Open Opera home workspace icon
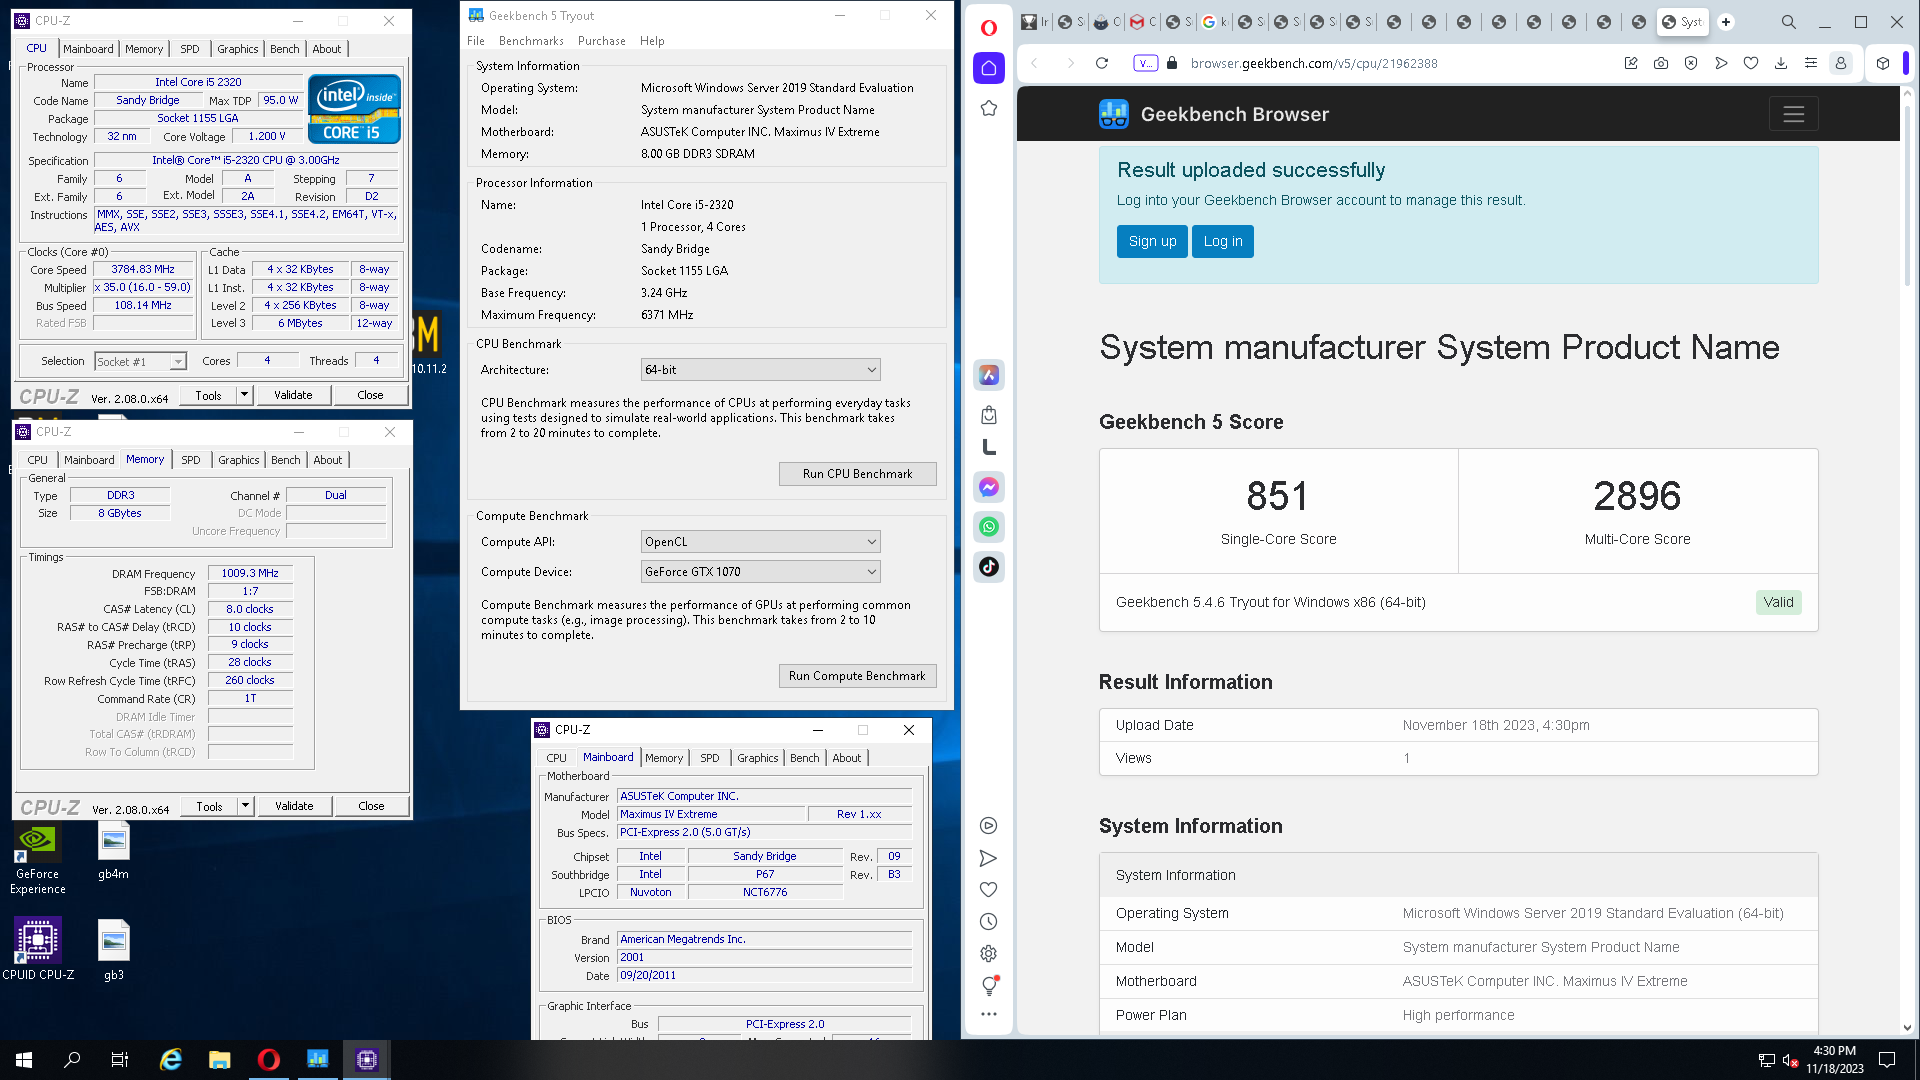Screen dimensions: 1920x1080 989,68
